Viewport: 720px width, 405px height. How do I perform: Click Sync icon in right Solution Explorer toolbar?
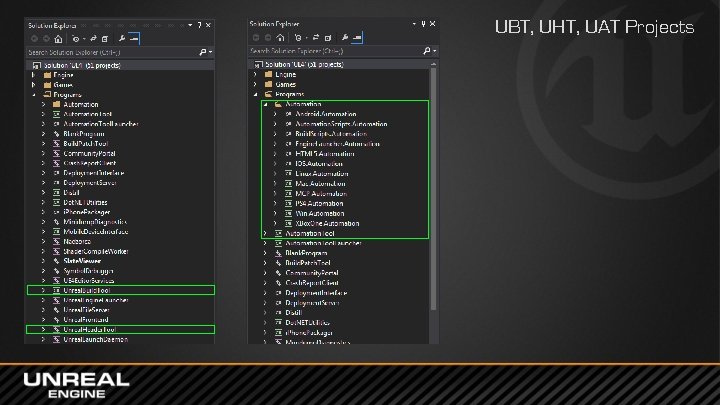315,38
